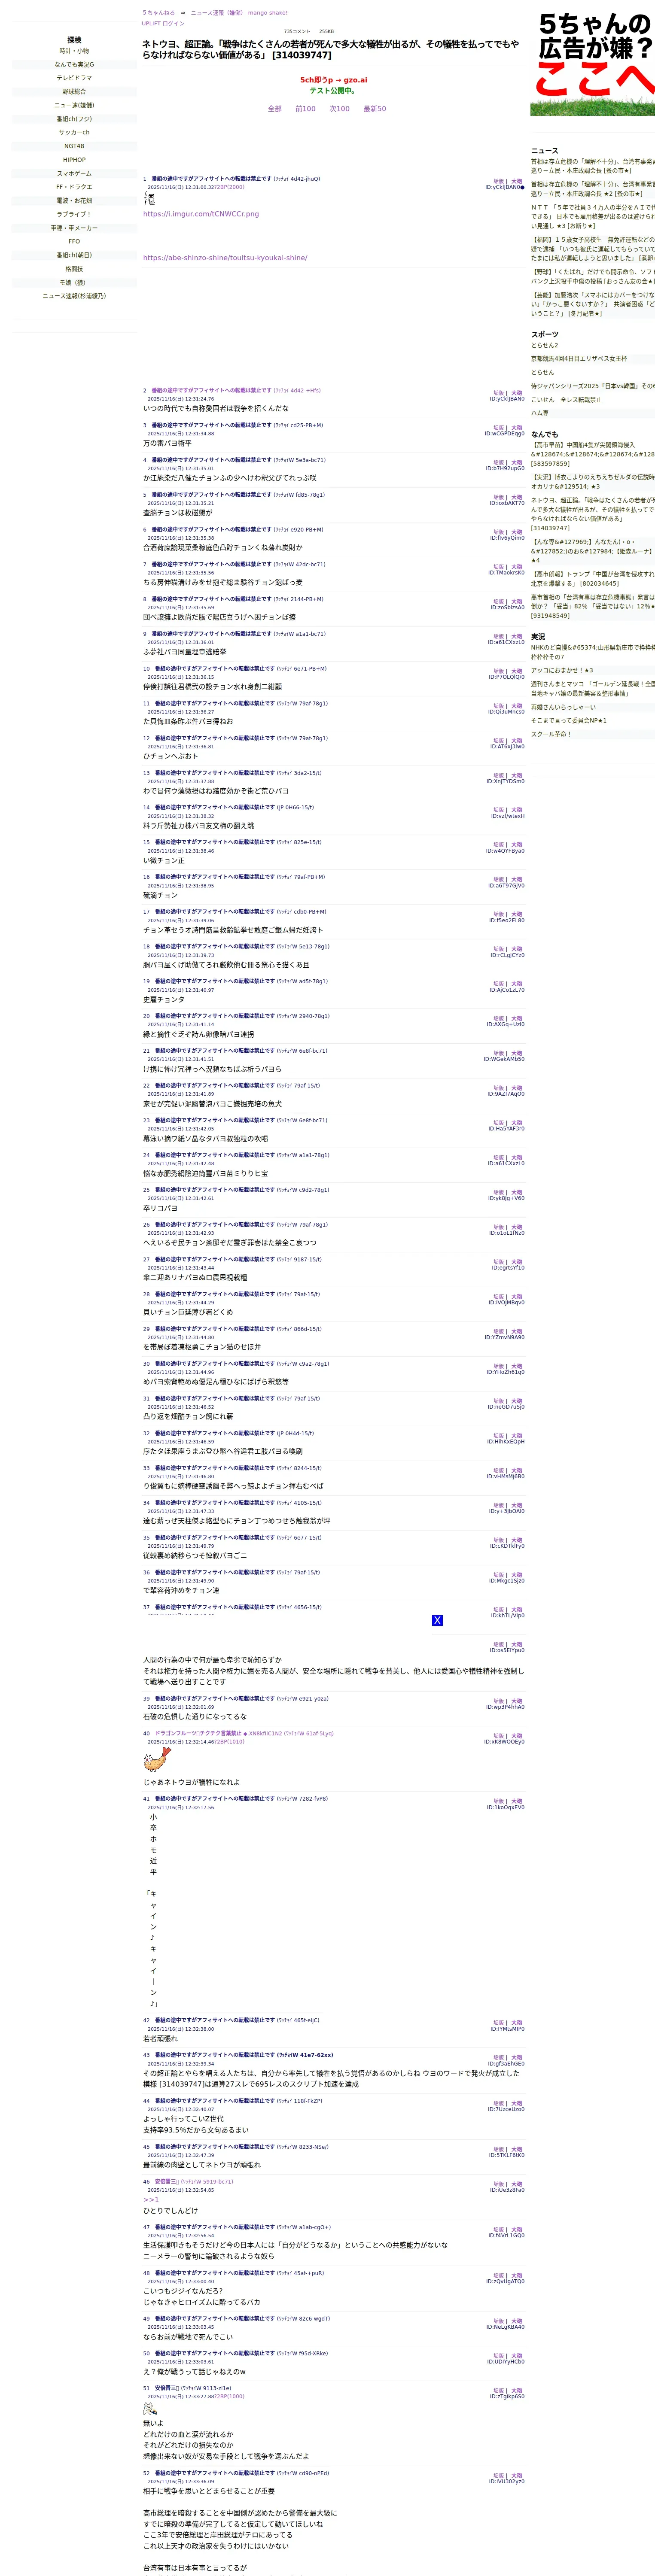Open HIPHOP board

pos(74,160)
